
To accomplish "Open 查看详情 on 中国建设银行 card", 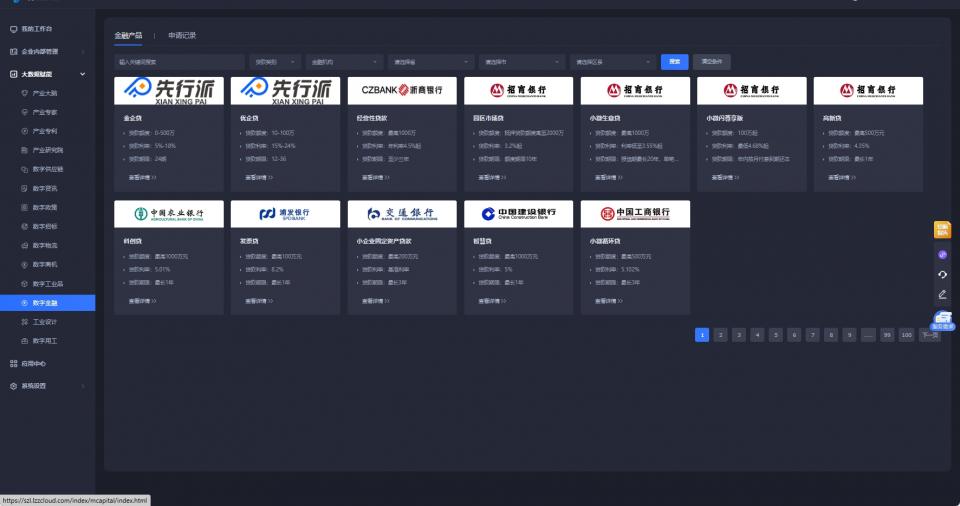I will point(492,301).
